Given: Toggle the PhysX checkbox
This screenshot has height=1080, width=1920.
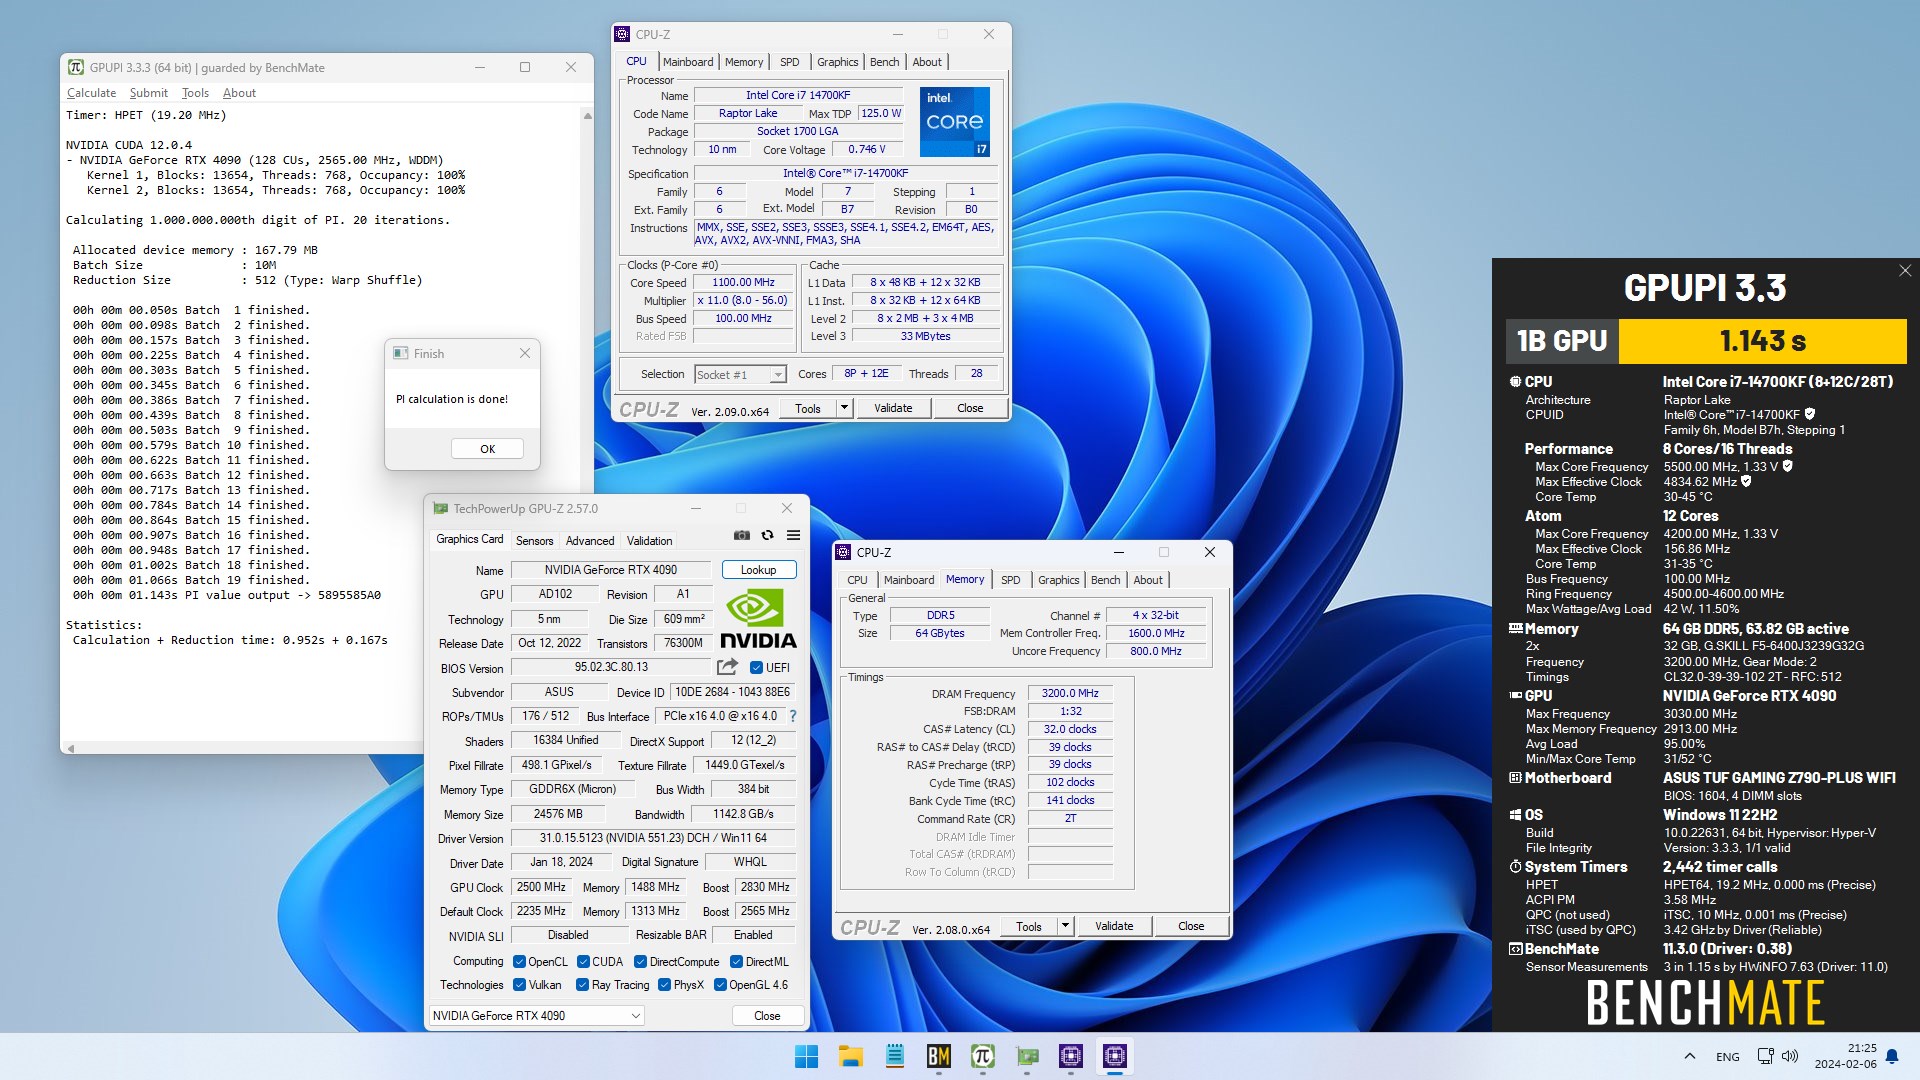Looking at the screenshot, I should pos(664,985).
